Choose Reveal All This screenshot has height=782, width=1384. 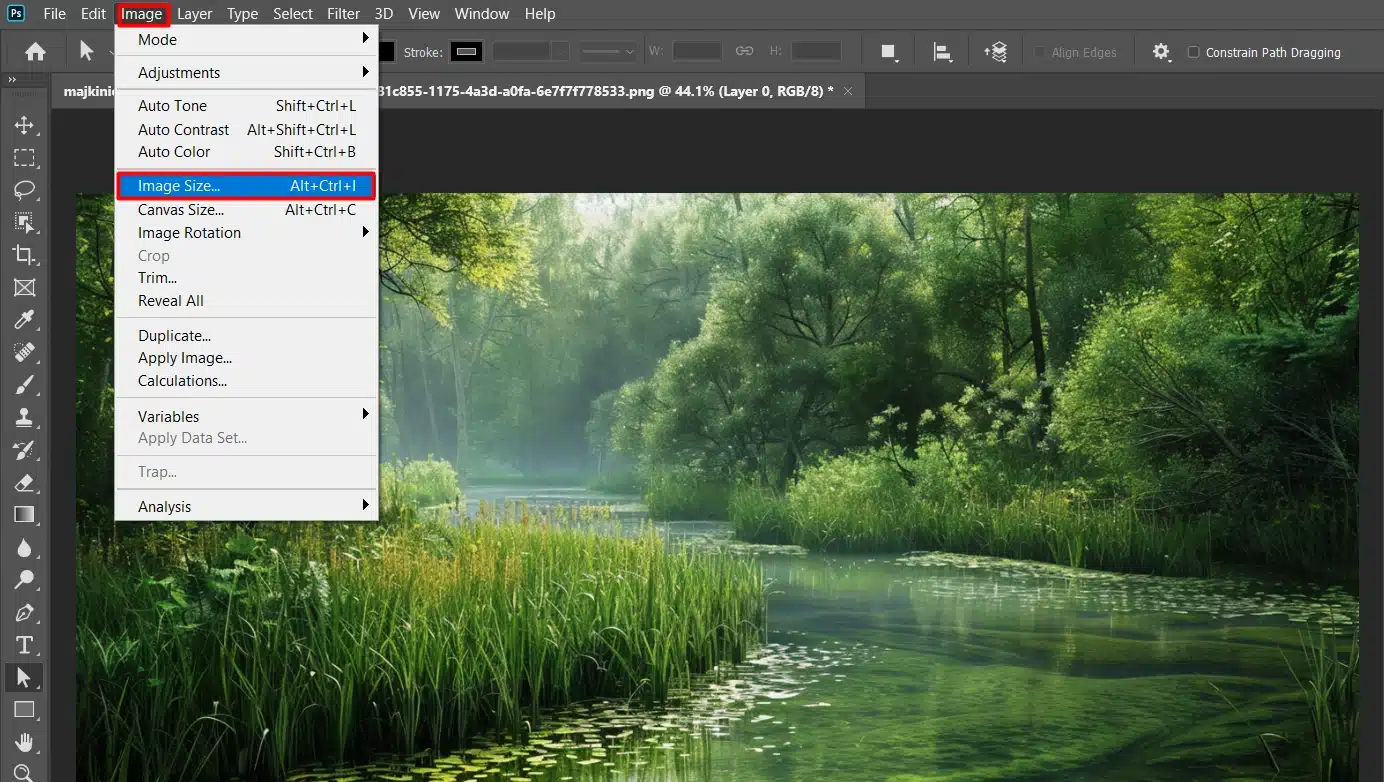(x=246, y=301)
